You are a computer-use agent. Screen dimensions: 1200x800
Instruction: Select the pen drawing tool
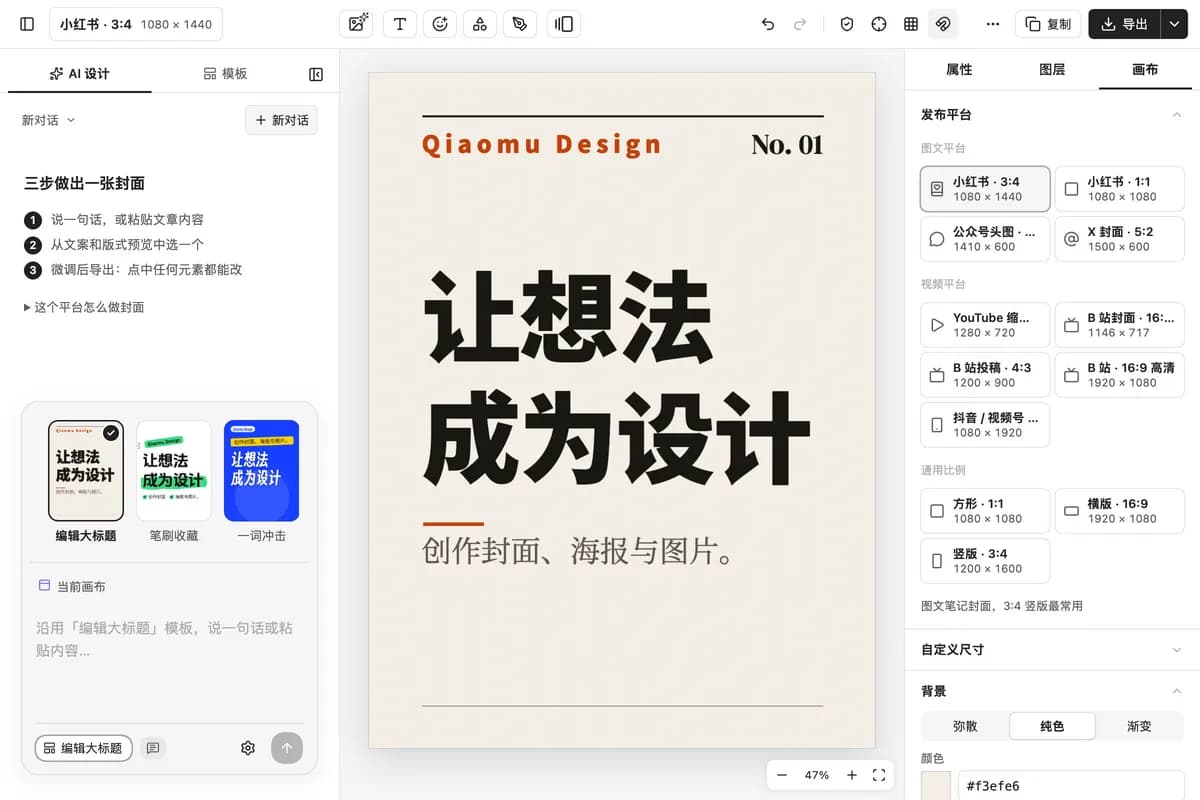[x=520, y=24]
